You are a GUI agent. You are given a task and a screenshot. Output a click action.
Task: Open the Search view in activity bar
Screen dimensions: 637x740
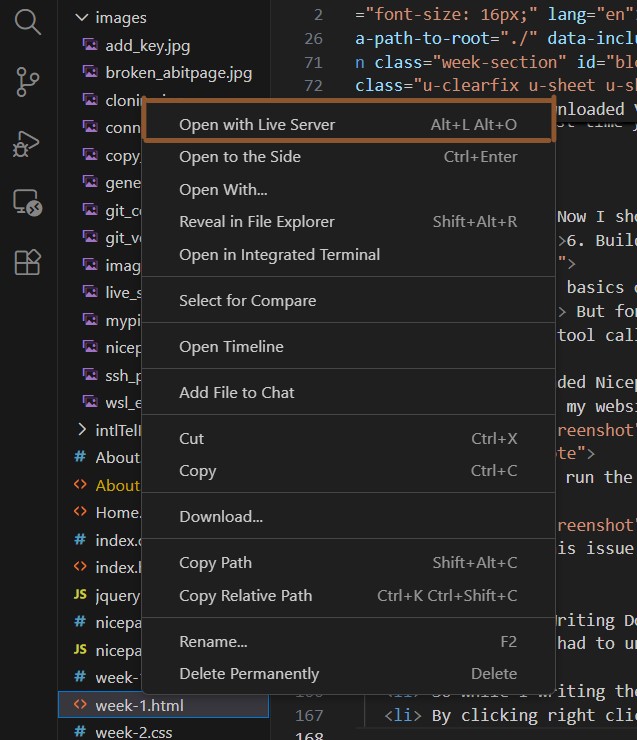(x=27, y=22)
